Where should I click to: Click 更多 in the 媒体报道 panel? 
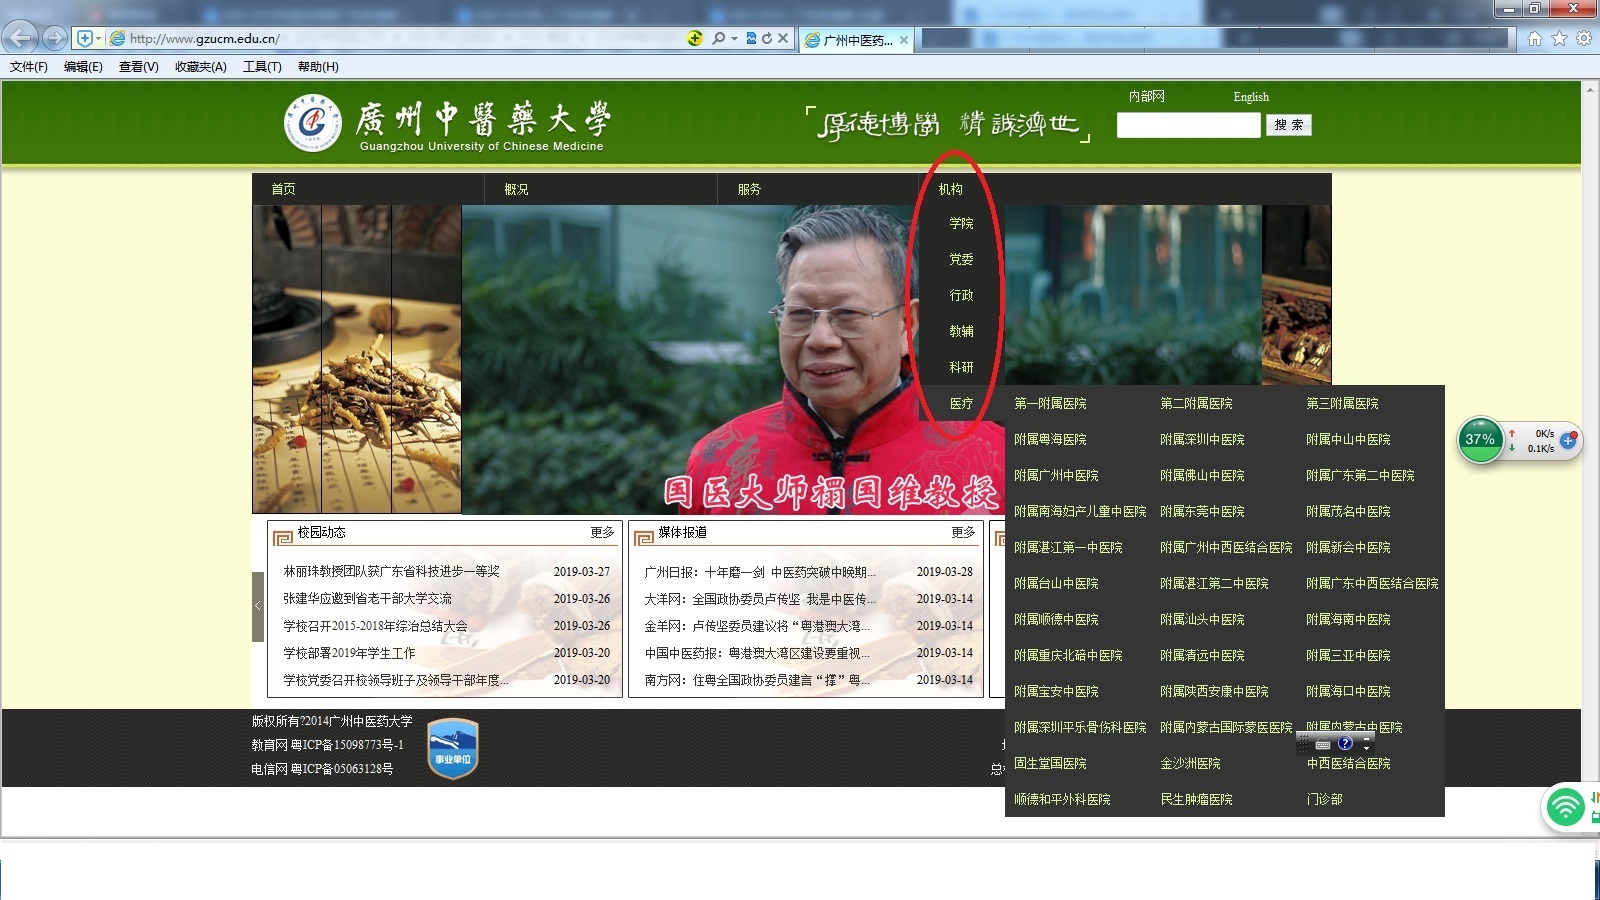pos(963,533)
